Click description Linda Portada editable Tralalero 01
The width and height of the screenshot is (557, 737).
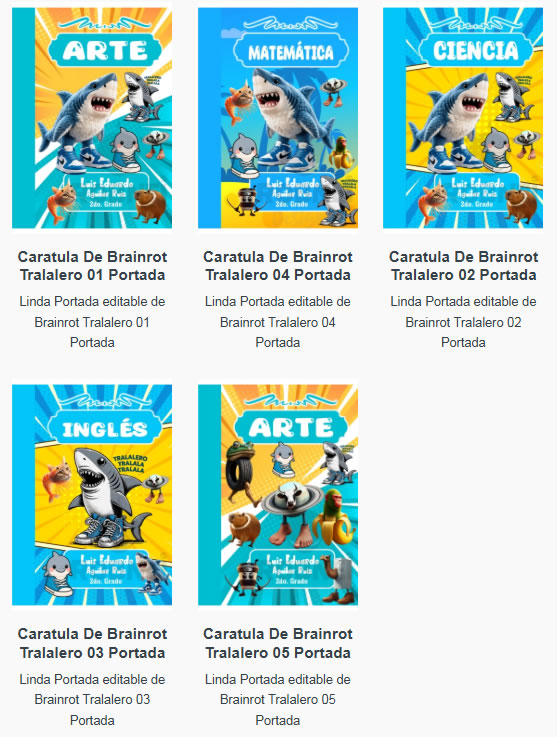(x=92, y=322)
